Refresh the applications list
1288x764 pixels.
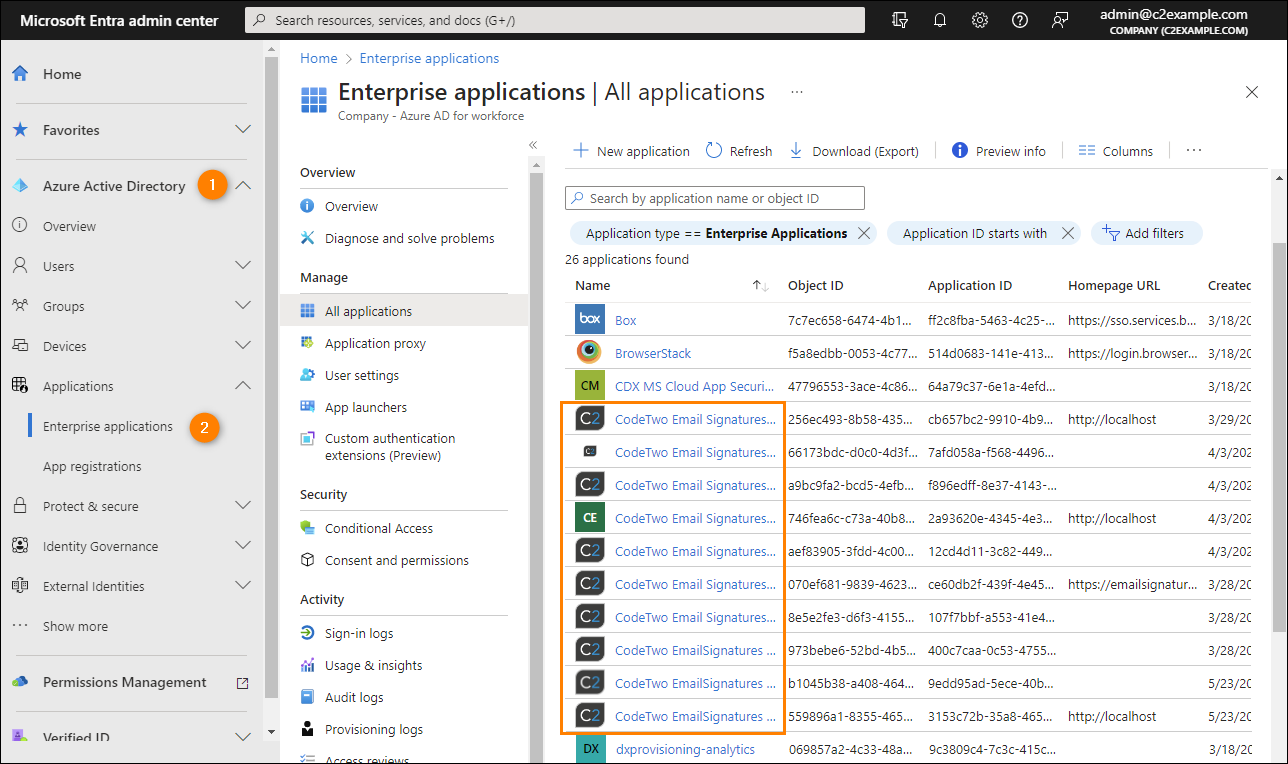(x=739, y=151)
